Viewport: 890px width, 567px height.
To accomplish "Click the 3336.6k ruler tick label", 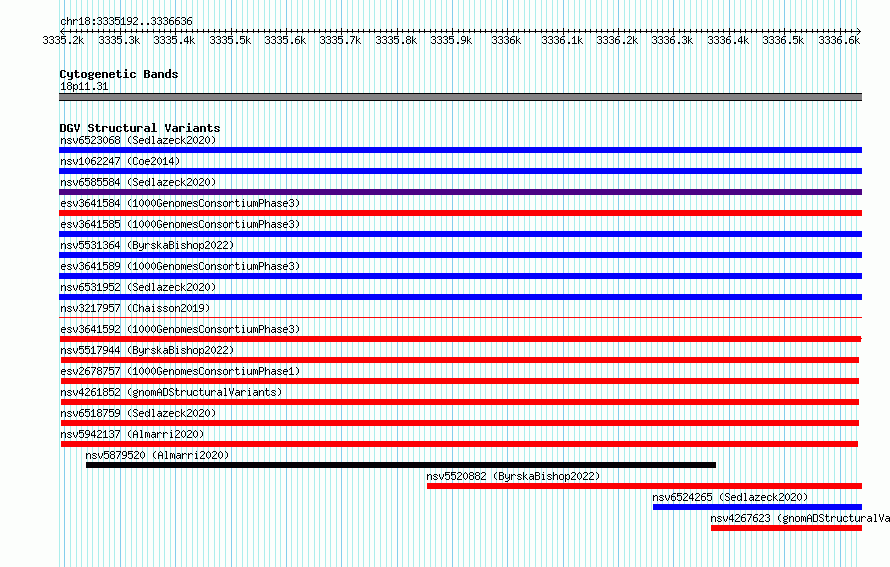I will [x=839, y=40].
